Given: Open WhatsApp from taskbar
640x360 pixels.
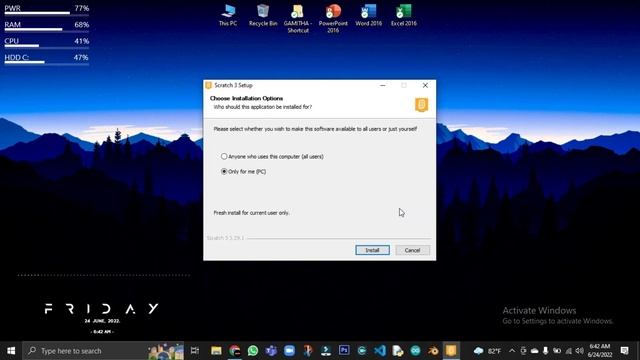Looking at the screenshot, I should [253, 351].
